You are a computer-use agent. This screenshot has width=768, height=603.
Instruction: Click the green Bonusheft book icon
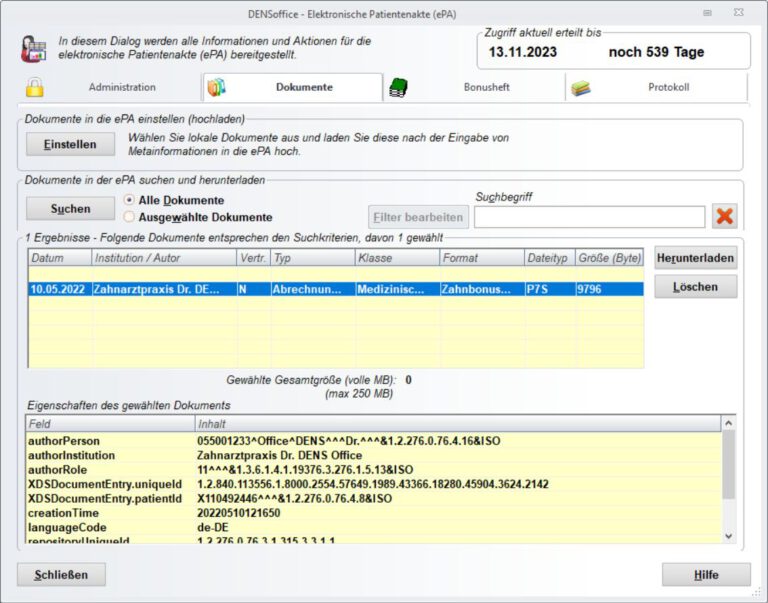[398, 88]
